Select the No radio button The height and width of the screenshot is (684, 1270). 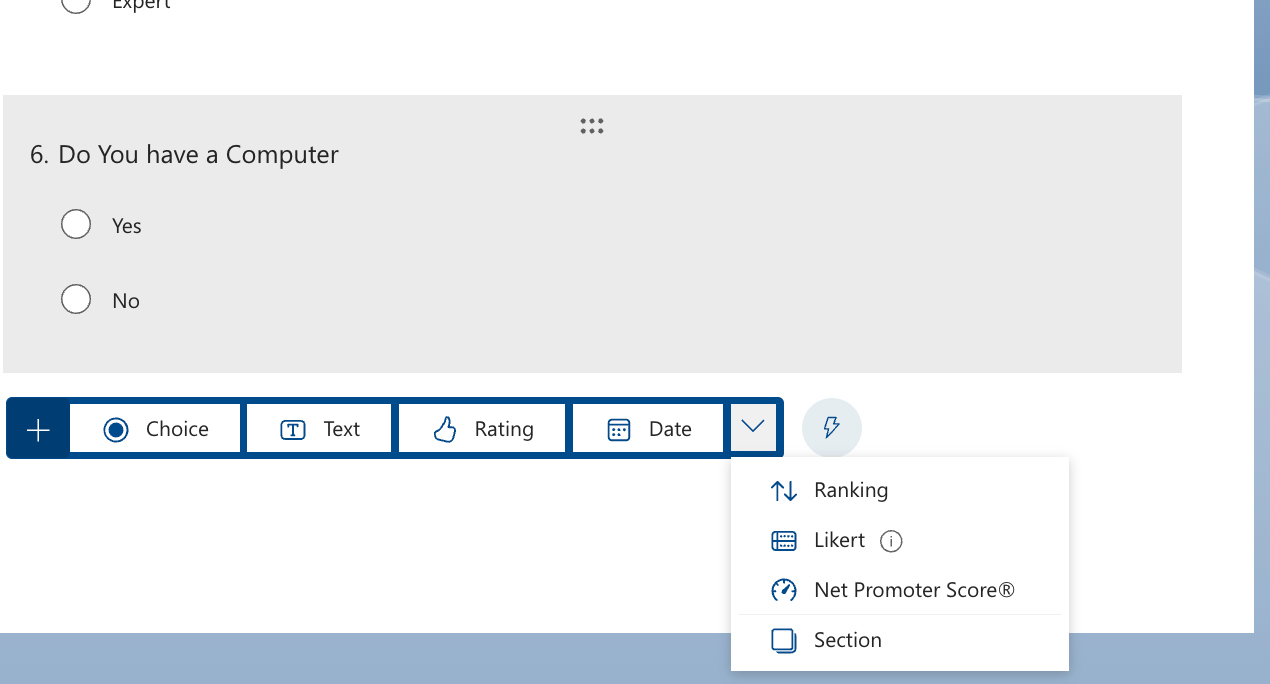(x=76, y=299)
